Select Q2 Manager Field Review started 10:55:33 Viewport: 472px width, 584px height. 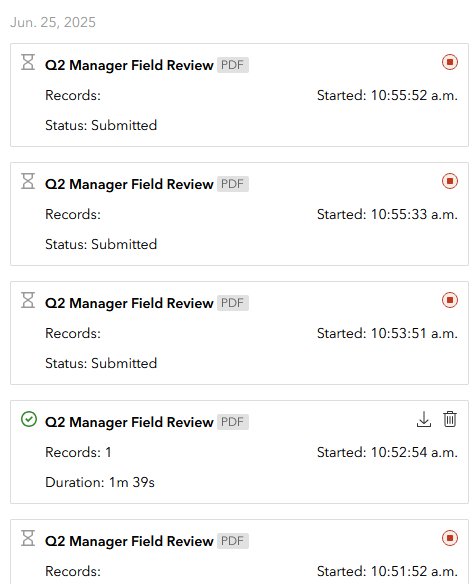tap(129, 184)
